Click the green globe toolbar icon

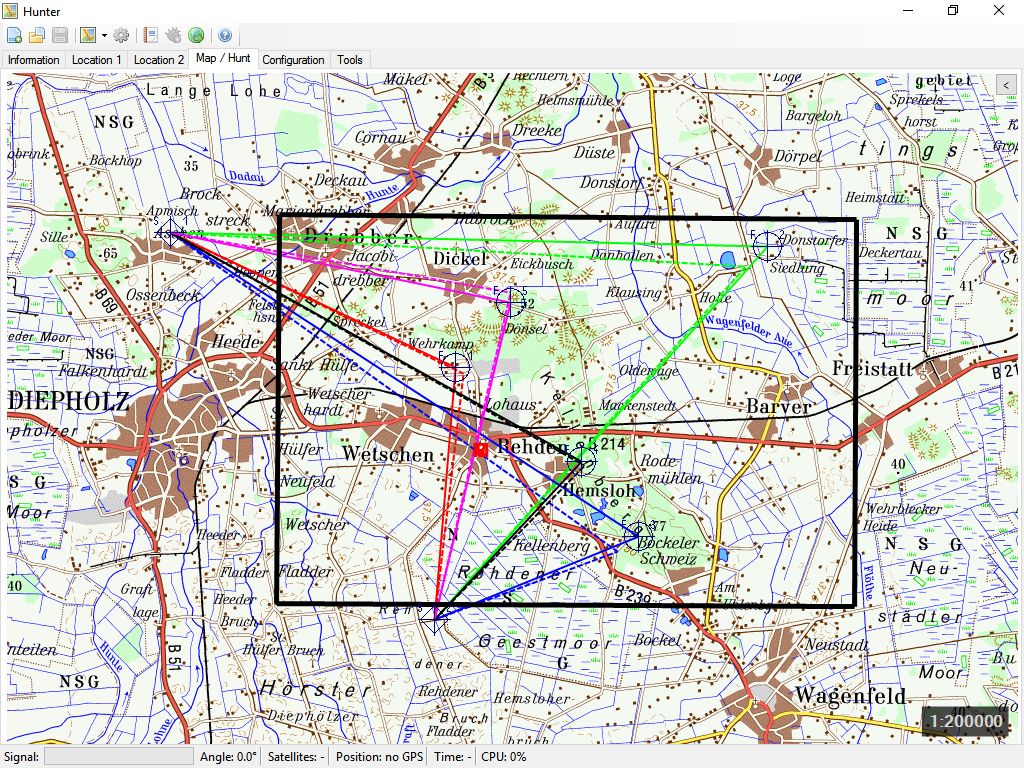point(196,36)
